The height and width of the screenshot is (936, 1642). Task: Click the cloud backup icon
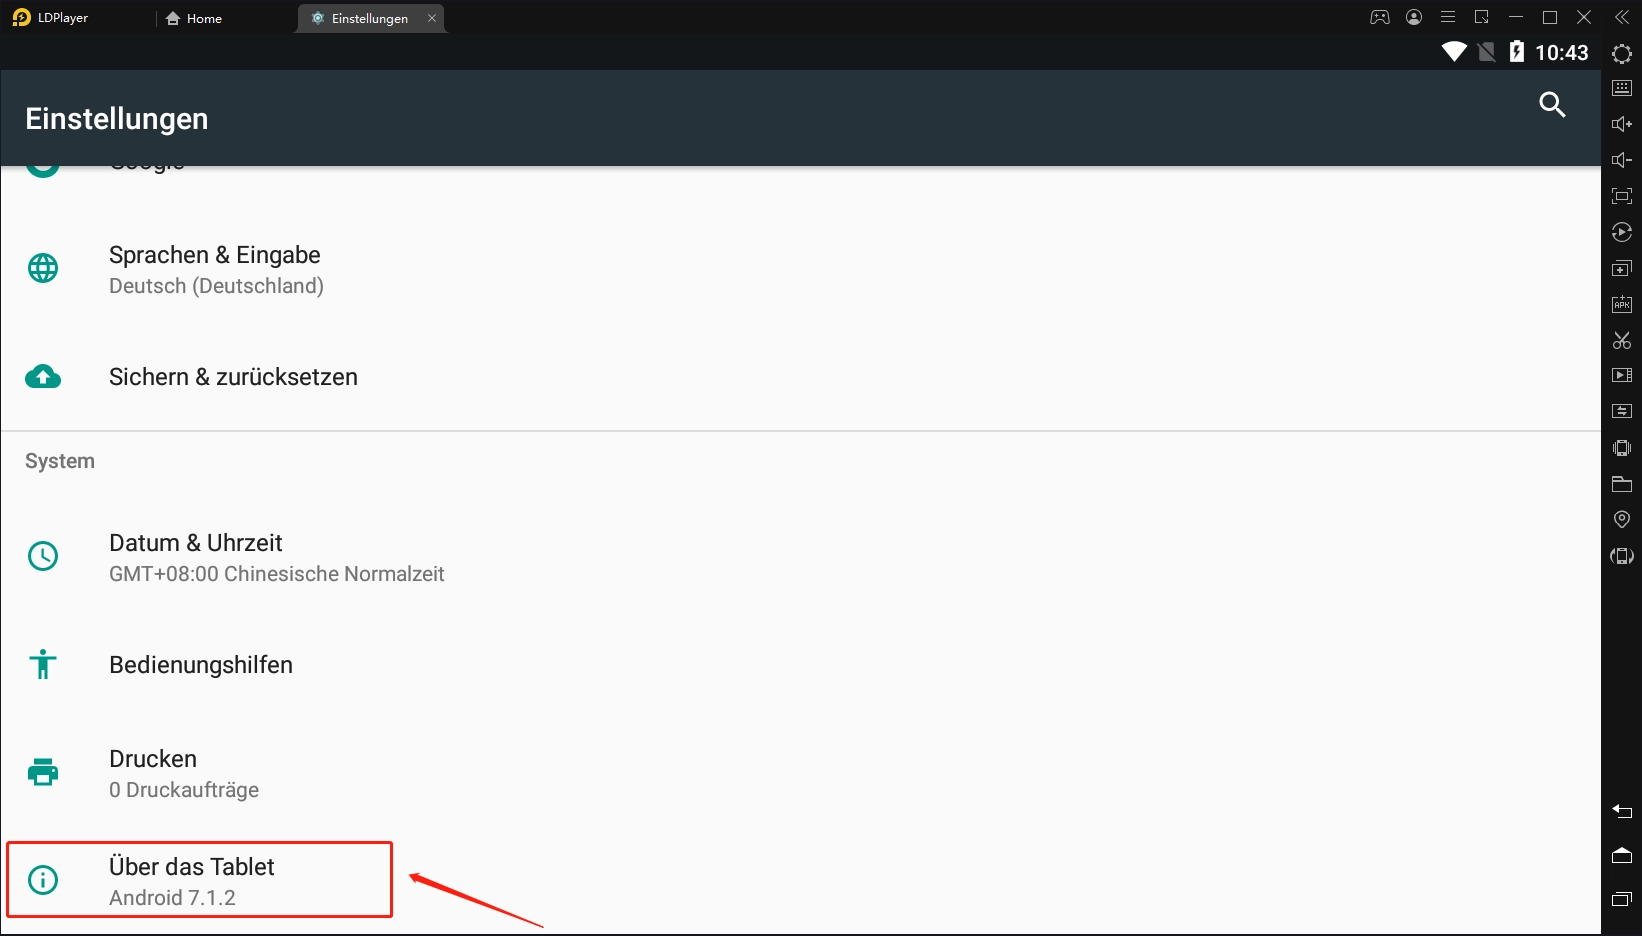(x=43, y=376)
